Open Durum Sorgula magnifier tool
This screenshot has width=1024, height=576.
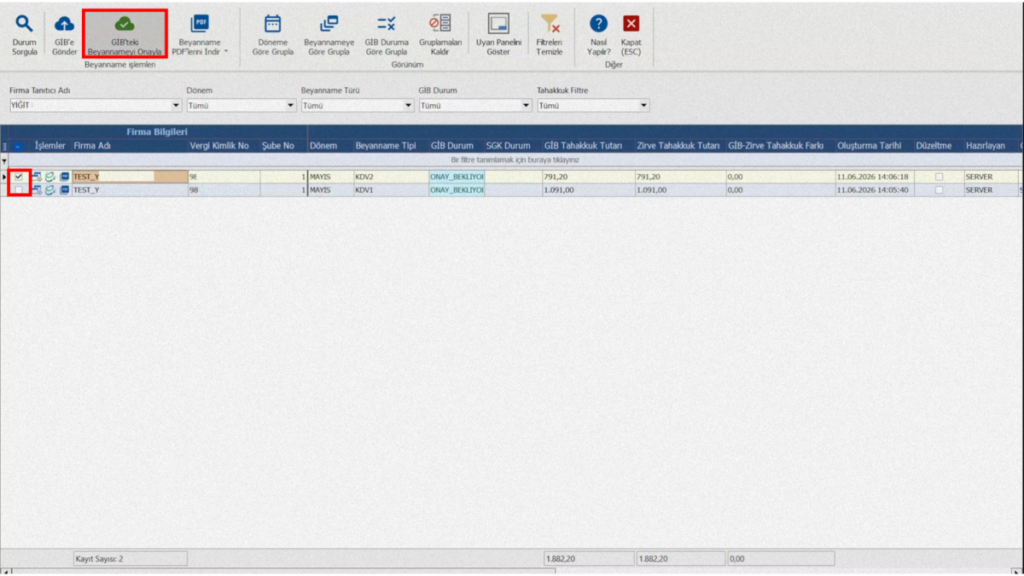[24, 35]
